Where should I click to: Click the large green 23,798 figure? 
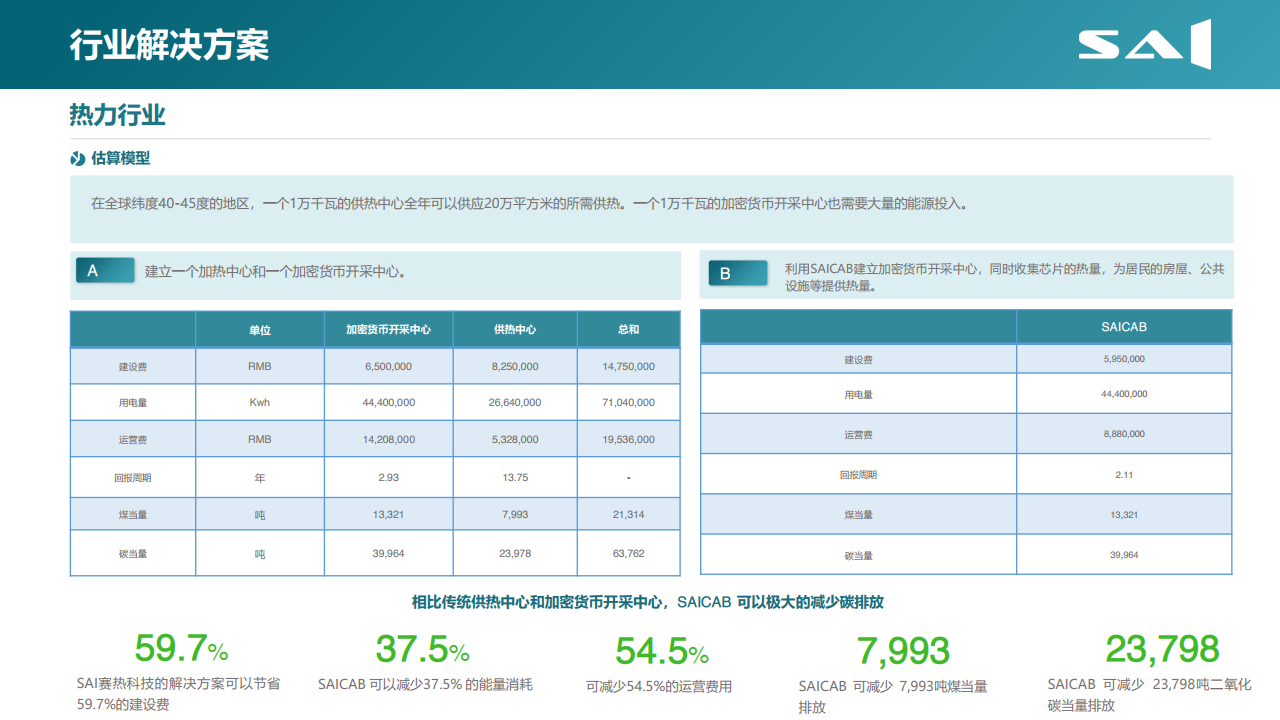1162,649
